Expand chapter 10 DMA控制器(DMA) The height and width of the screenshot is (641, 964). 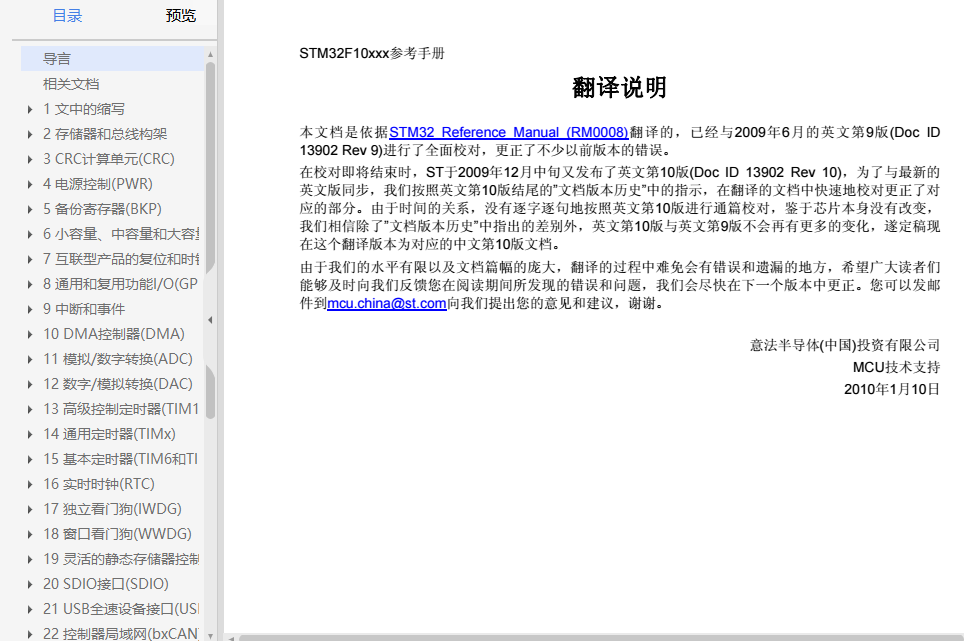[30, 334]
